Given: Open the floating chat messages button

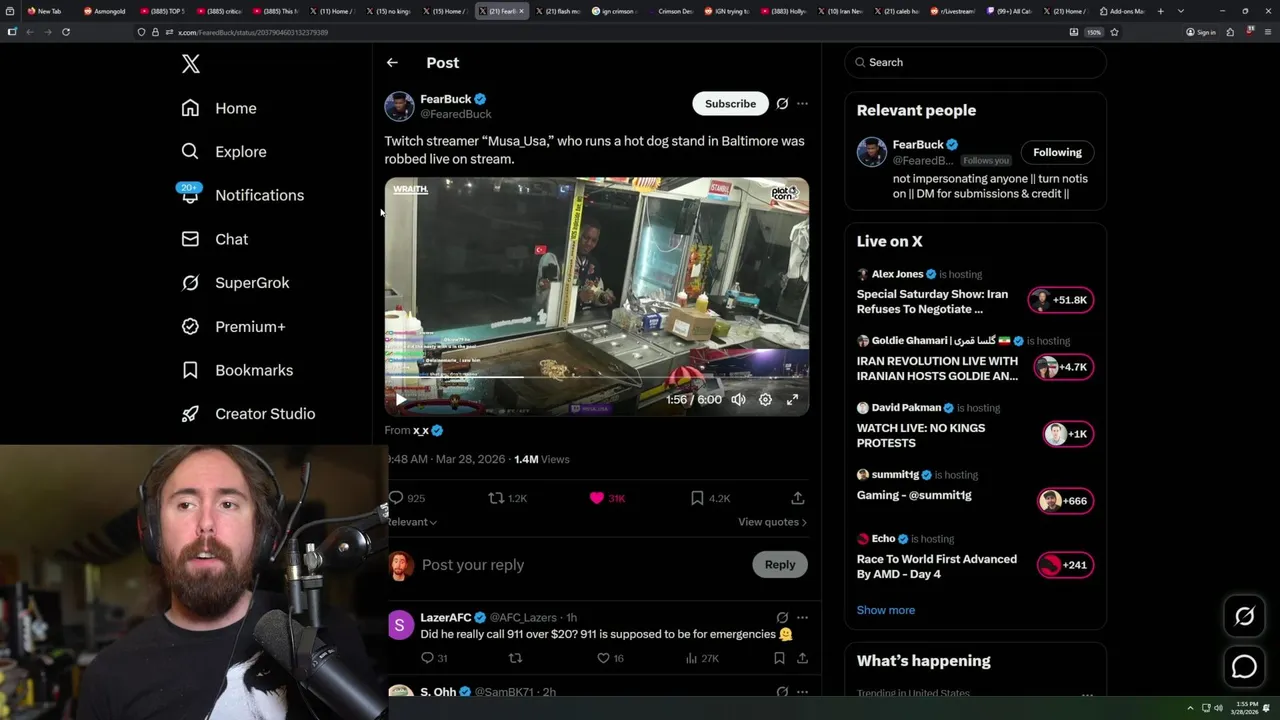Looking at the screenshot, I should pyautogui.click(x=1244, y=666).
